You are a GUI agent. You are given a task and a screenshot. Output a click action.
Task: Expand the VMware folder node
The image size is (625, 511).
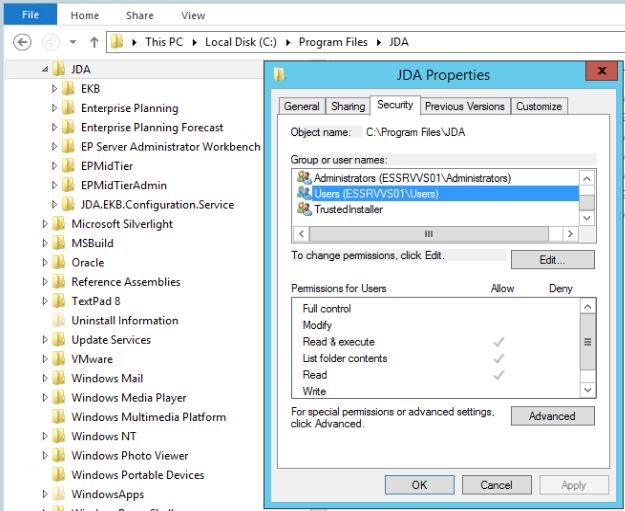click(x=45, y=359)
